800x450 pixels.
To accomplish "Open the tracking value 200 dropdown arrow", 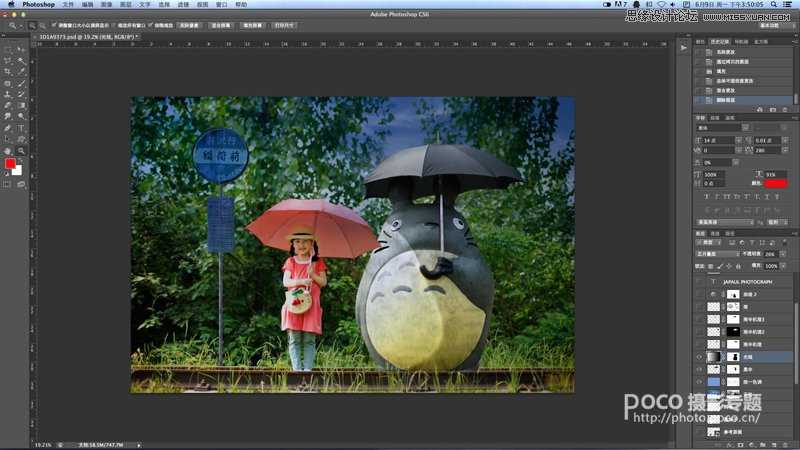I will click(x=786, y=150).
